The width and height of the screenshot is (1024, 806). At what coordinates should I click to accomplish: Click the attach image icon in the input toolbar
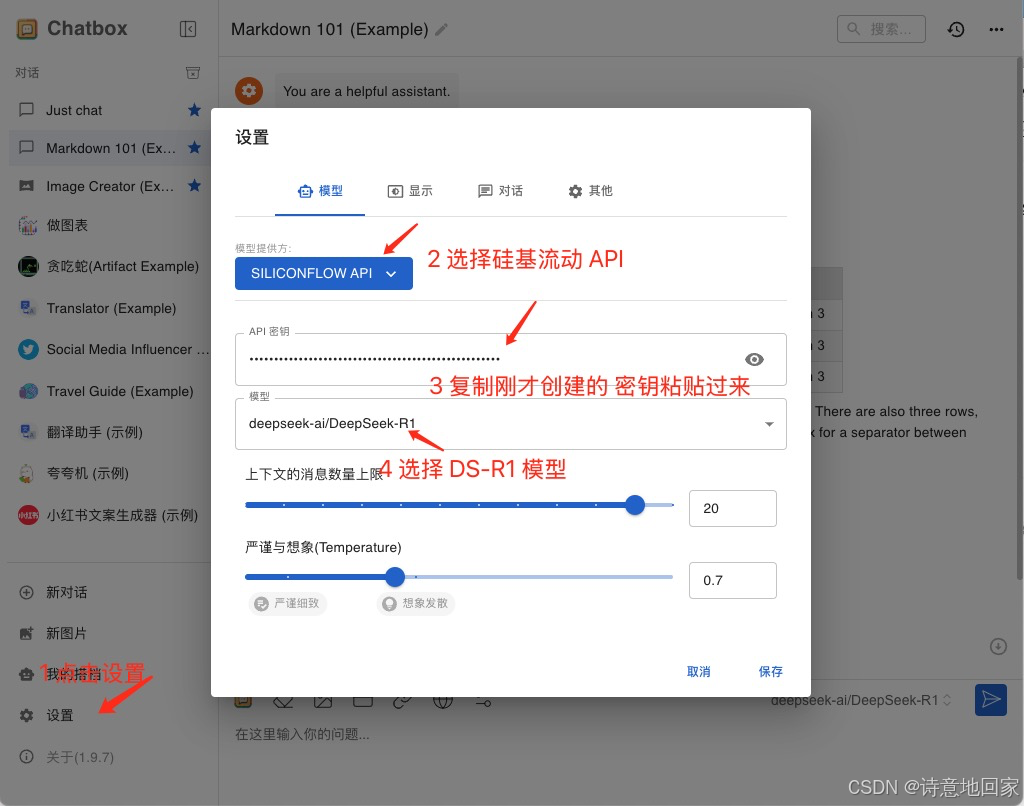click(x=323, y=700)
